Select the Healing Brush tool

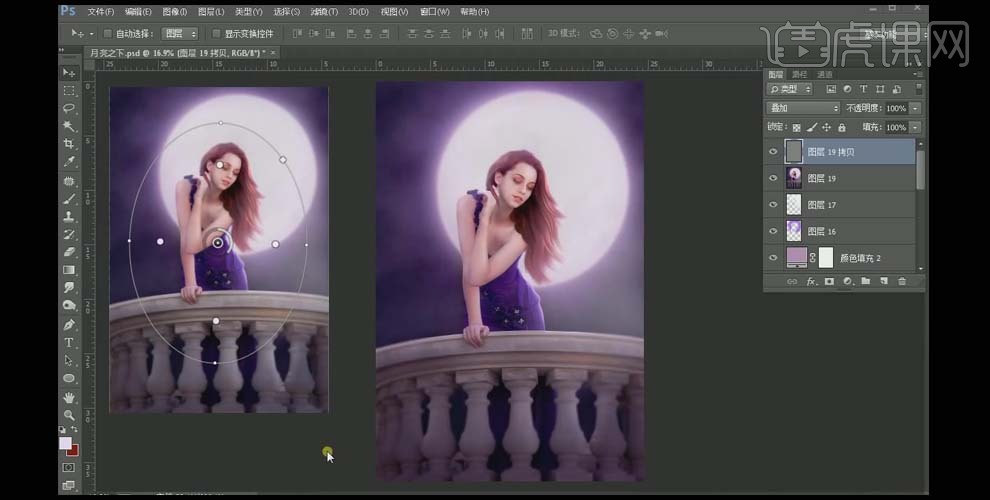click(69, 181)
